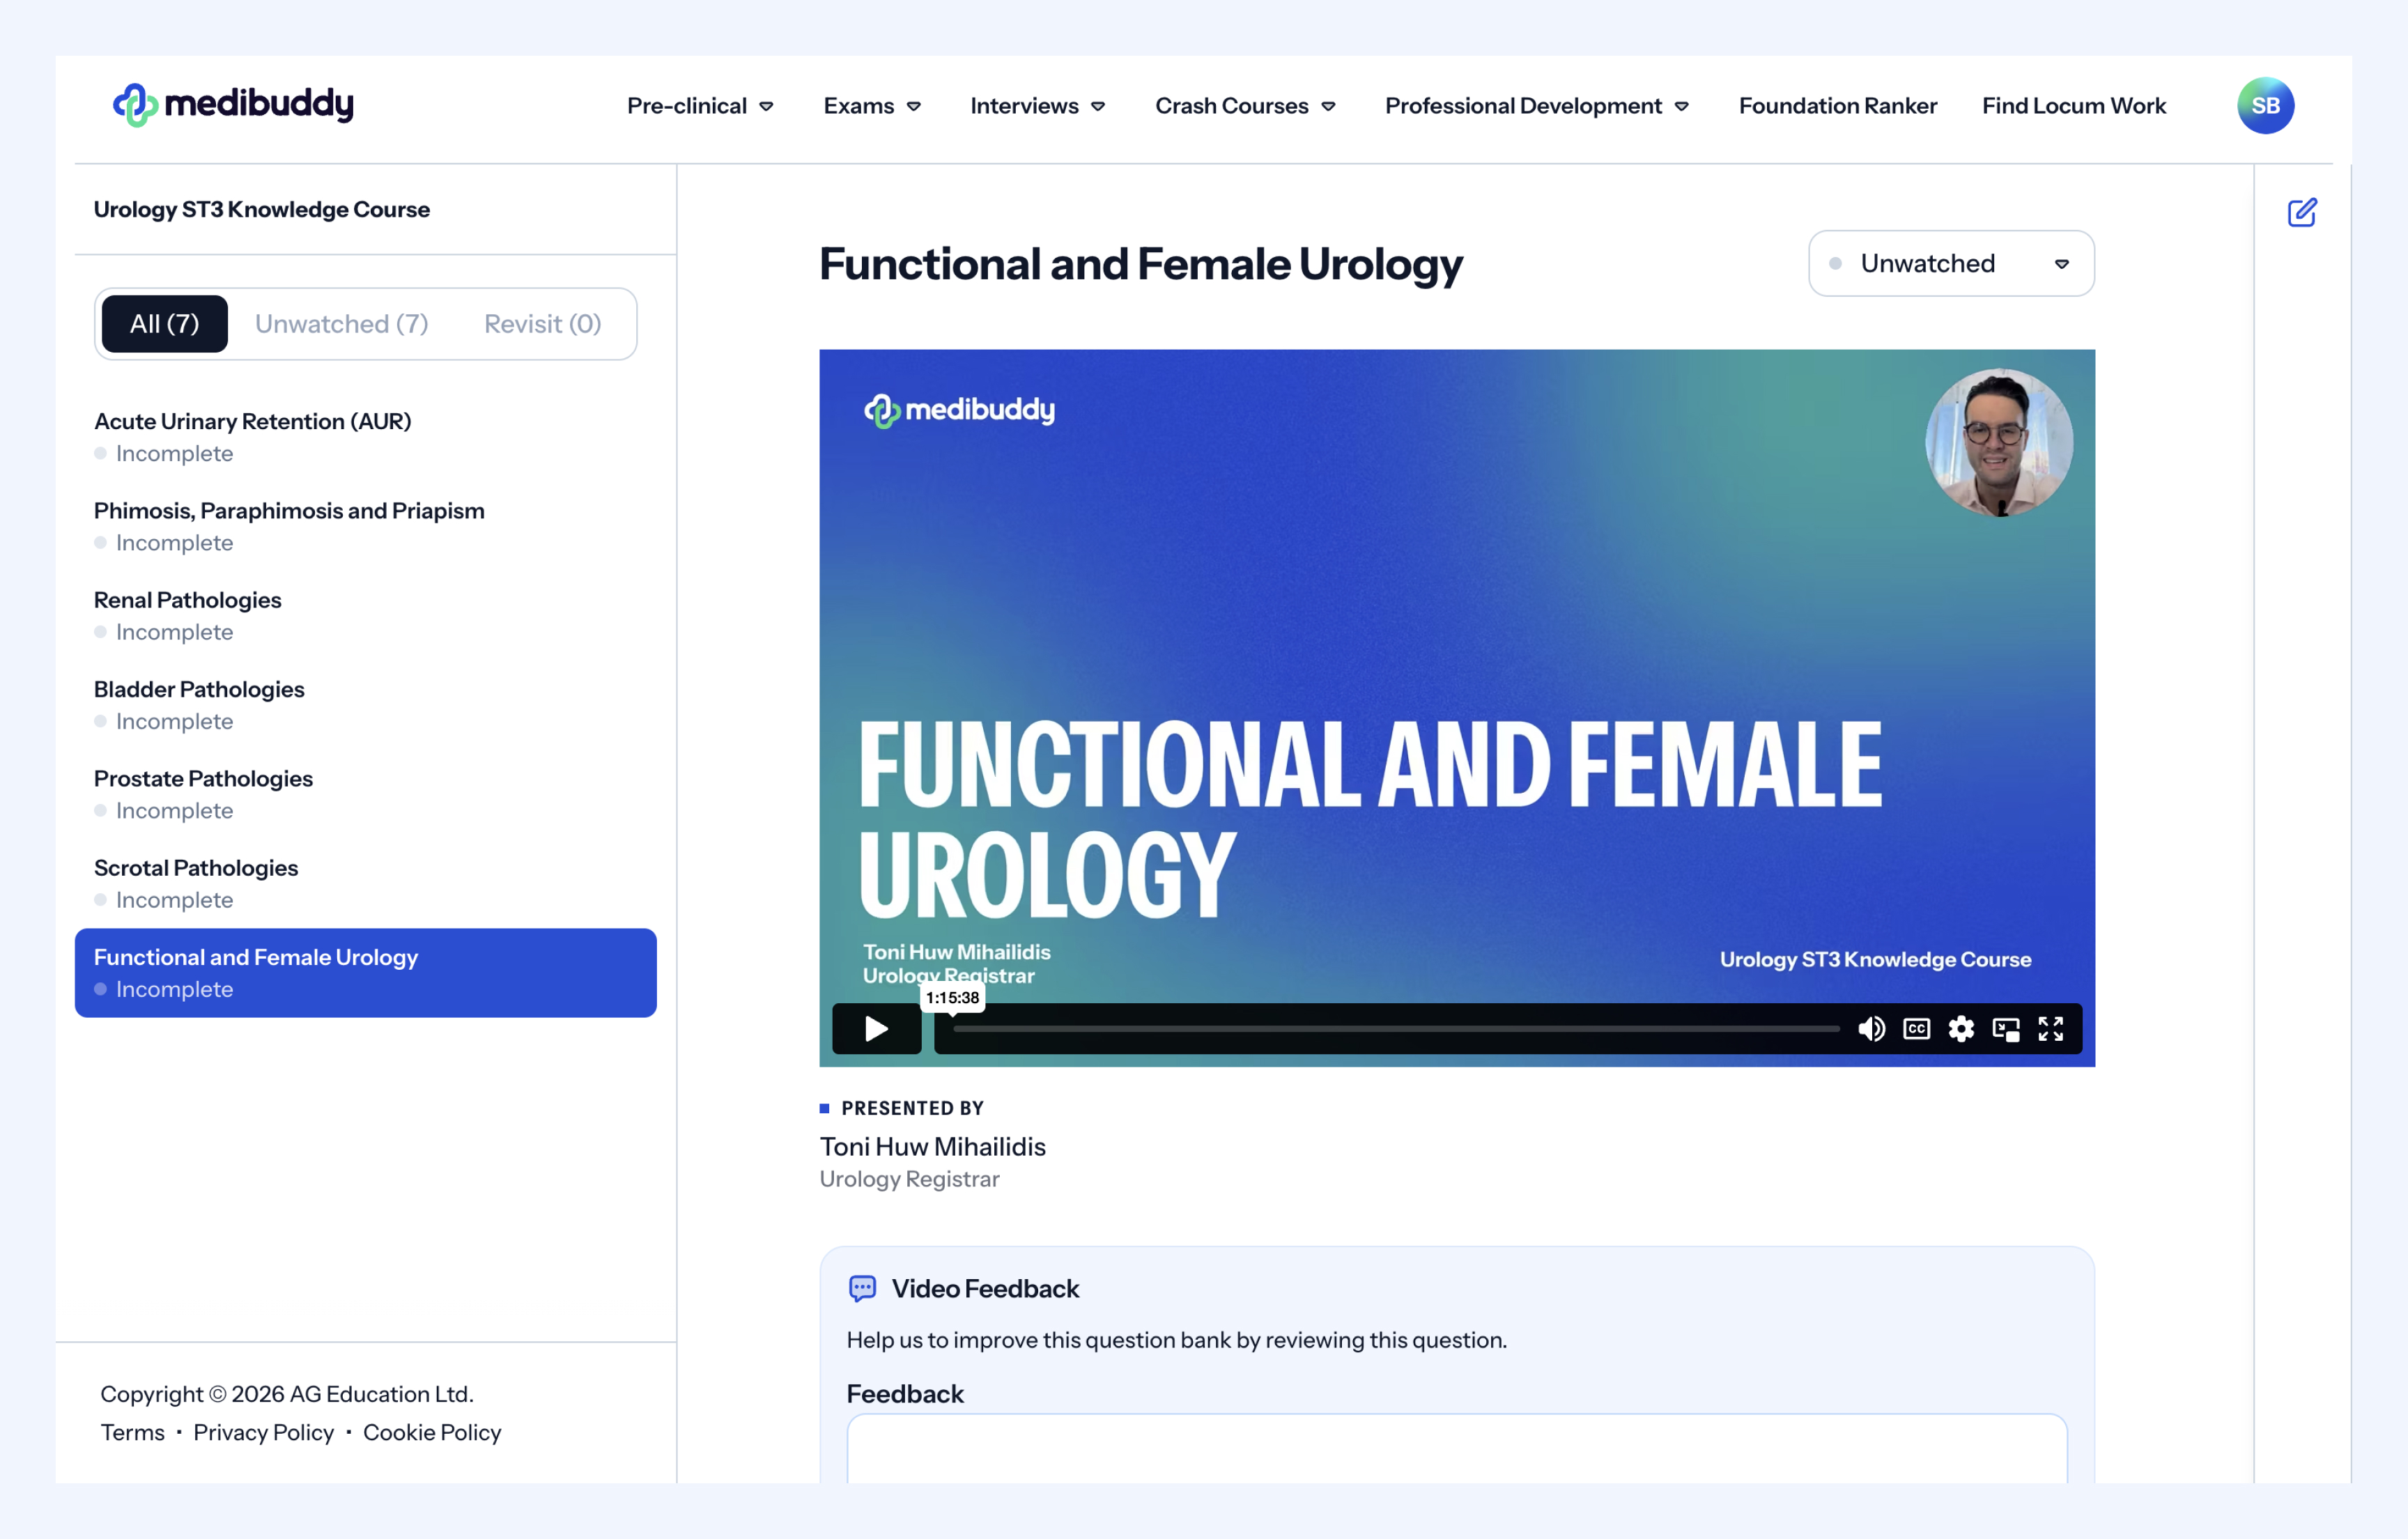
Task: Enter fullscreen video mode
Action: click(2051, 1028)
